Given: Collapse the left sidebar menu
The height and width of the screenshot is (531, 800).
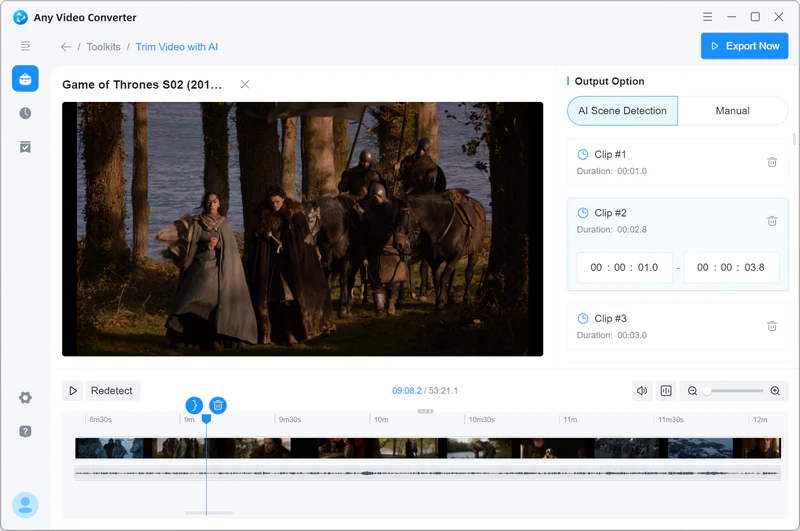Looking at the screenshot, I should pos(25,46).
